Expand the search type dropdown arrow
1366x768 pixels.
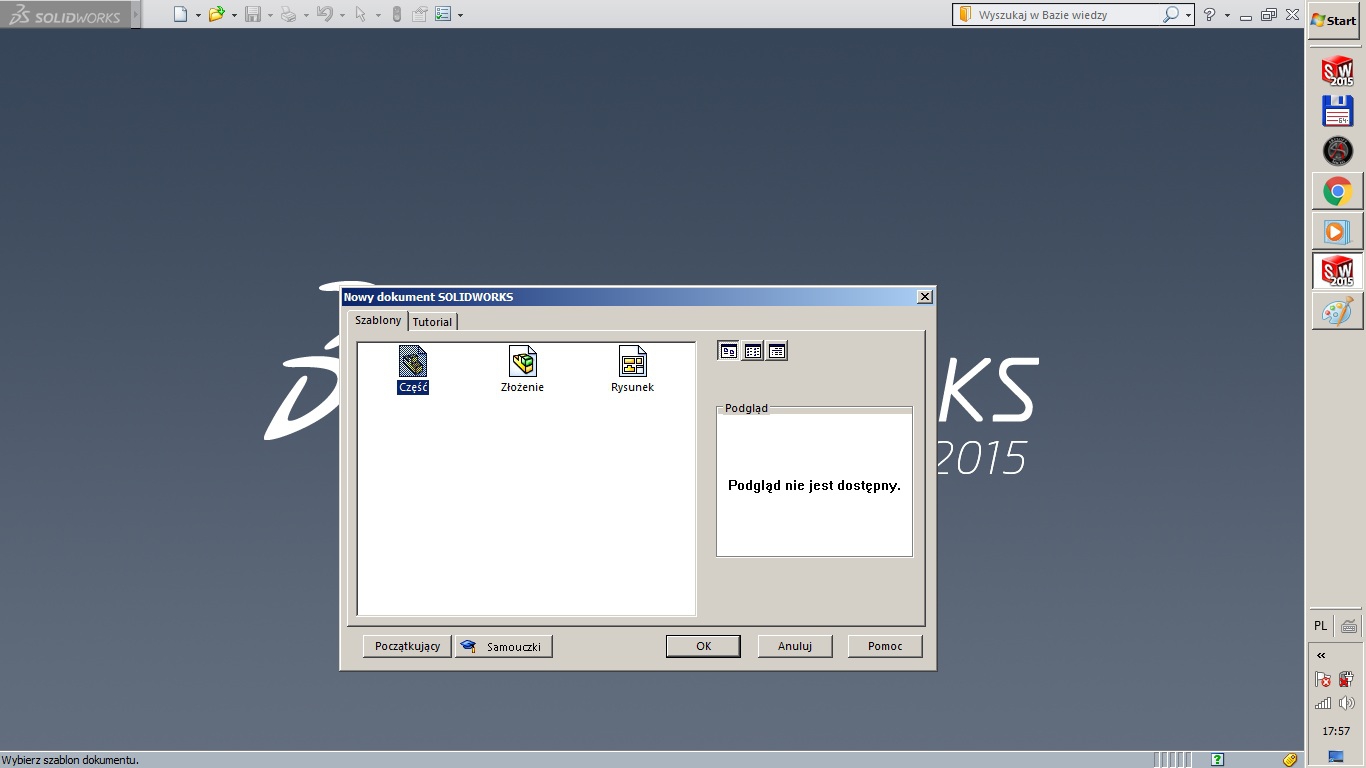pyautogui.click(x=1188, y=15)
